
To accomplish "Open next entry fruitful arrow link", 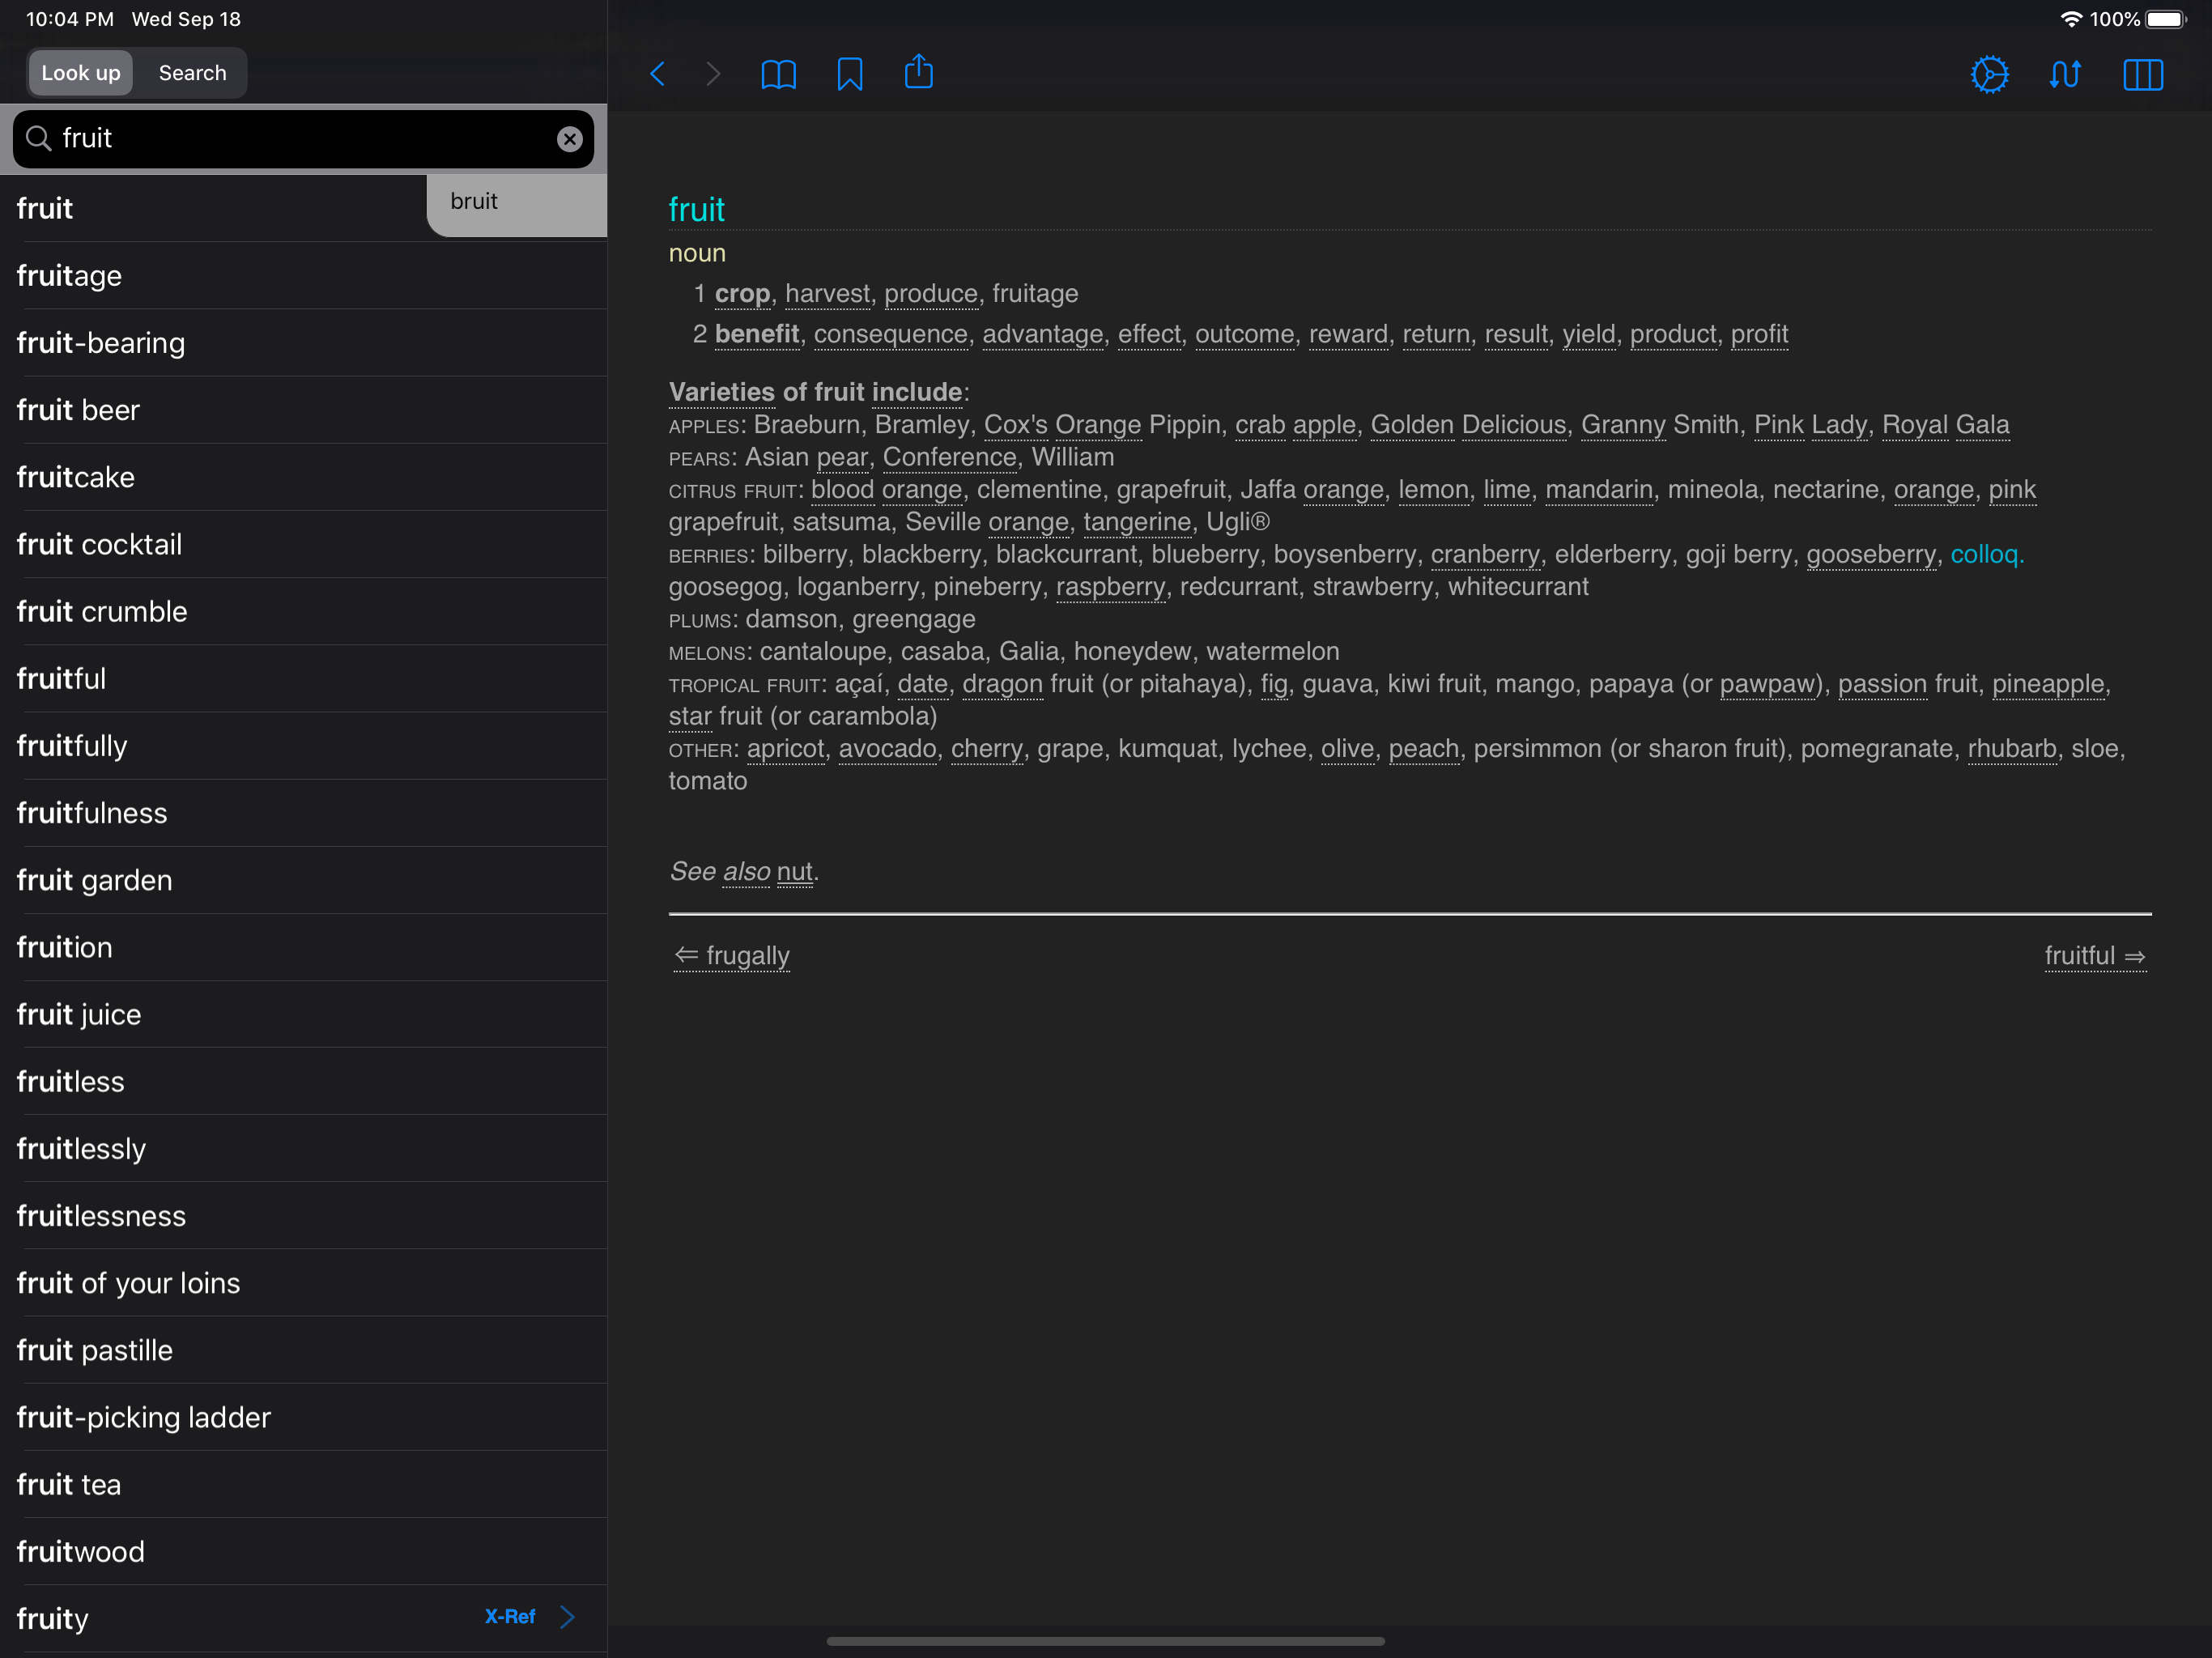I will coord(2094,956).
